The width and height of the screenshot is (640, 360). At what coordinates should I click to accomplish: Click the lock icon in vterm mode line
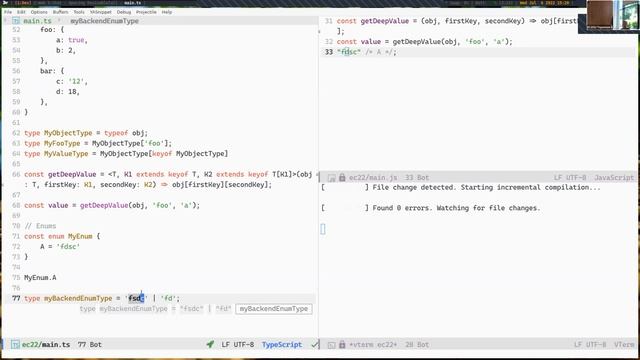(342, 344)
